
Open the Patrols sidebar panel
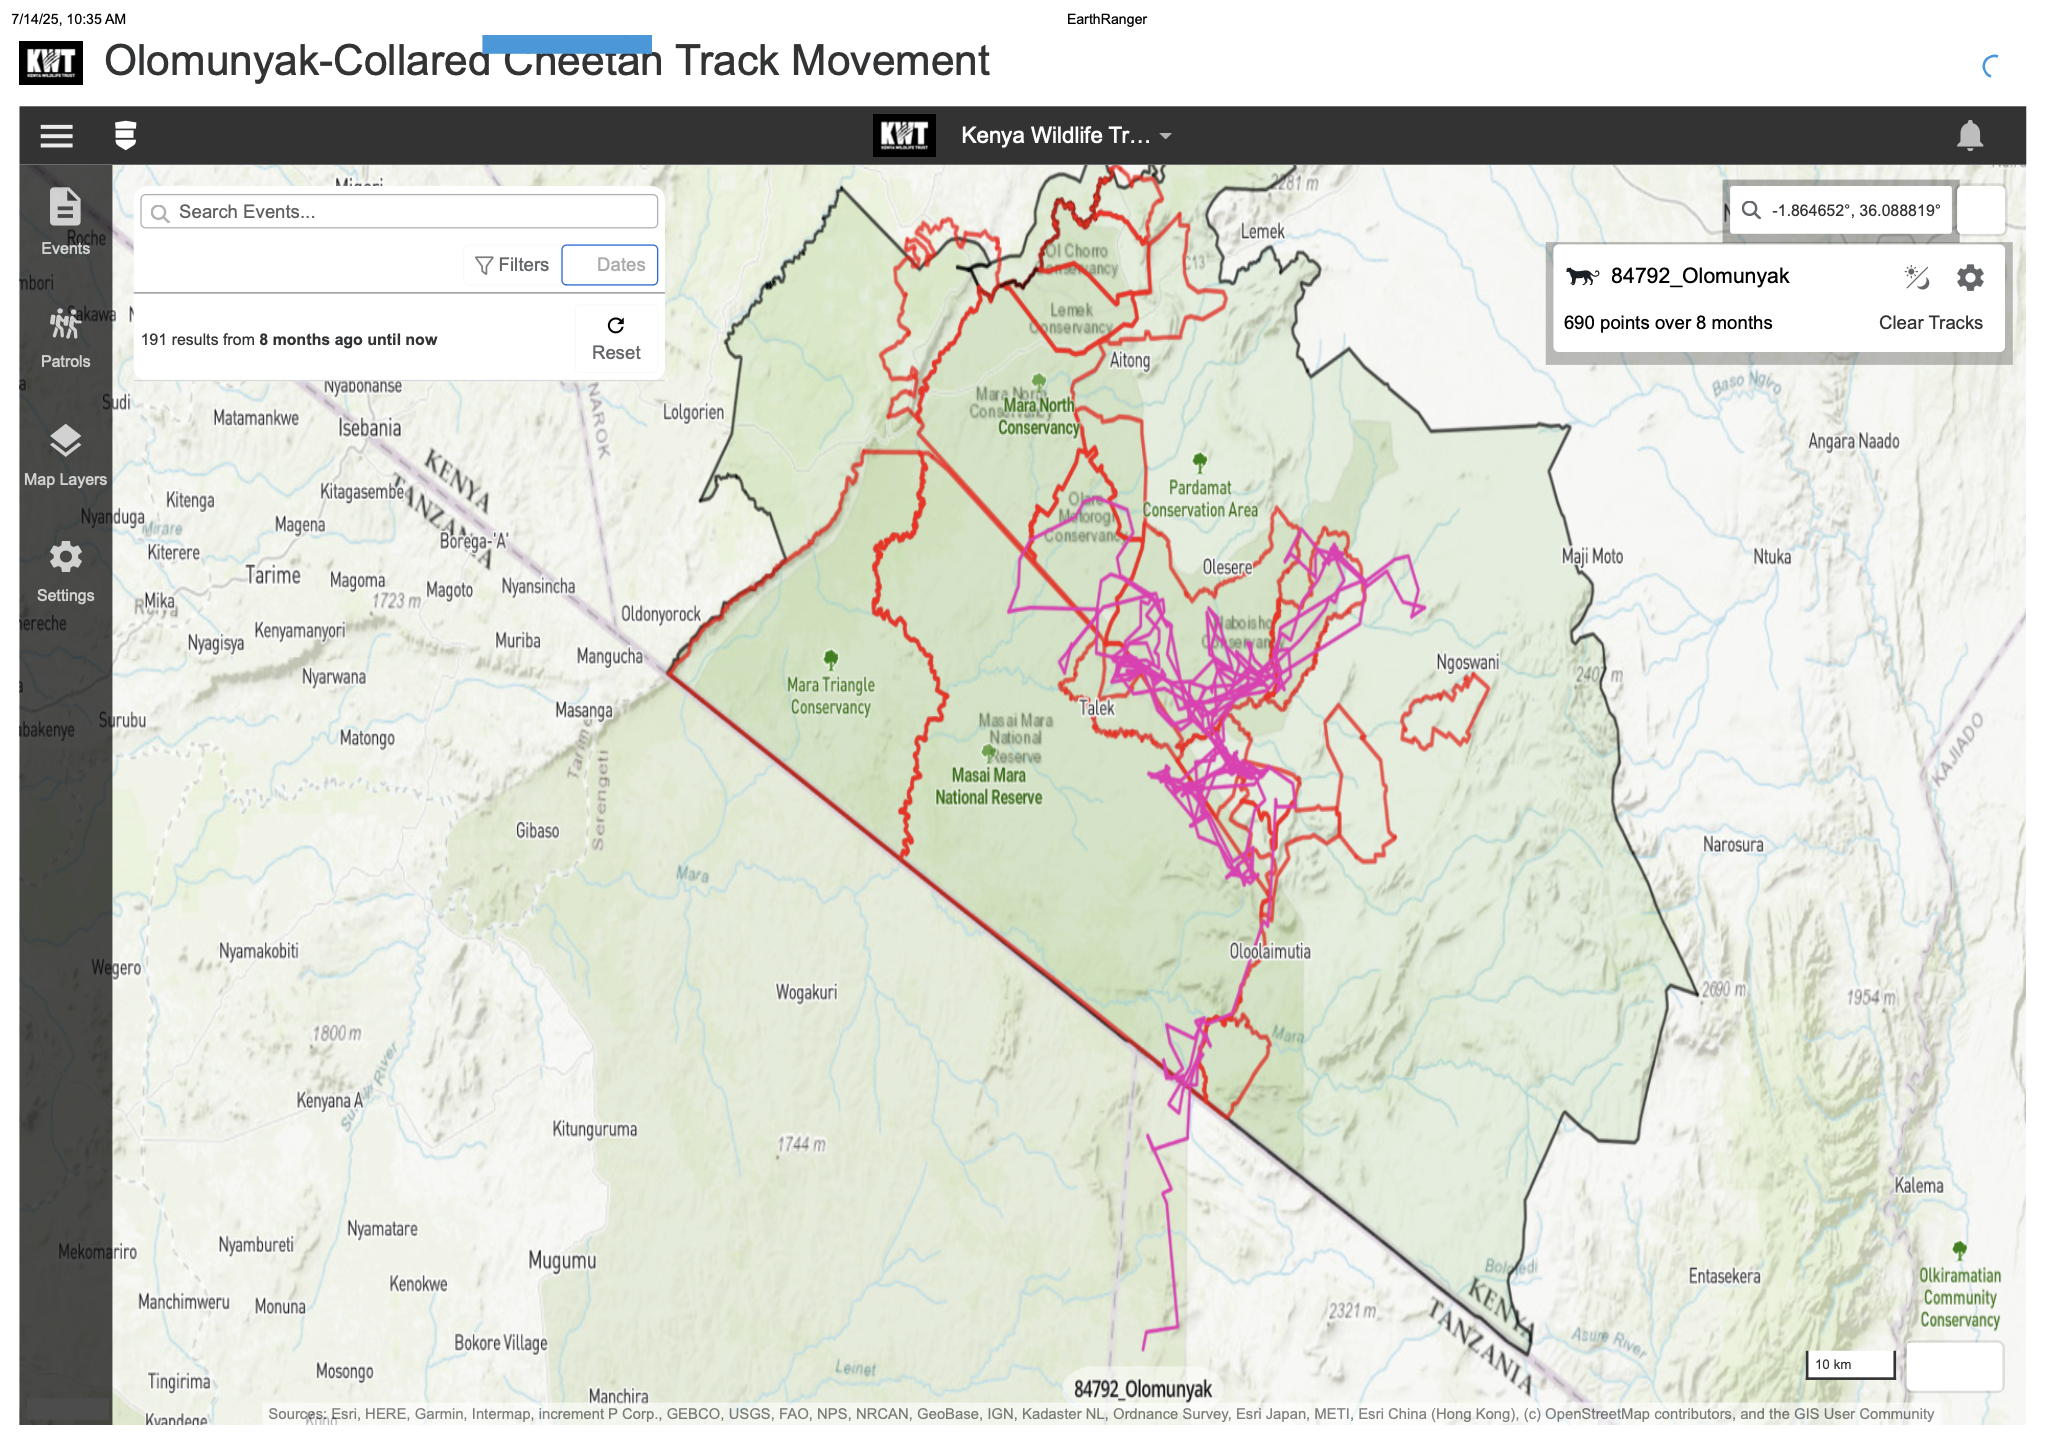coord(65,337)
